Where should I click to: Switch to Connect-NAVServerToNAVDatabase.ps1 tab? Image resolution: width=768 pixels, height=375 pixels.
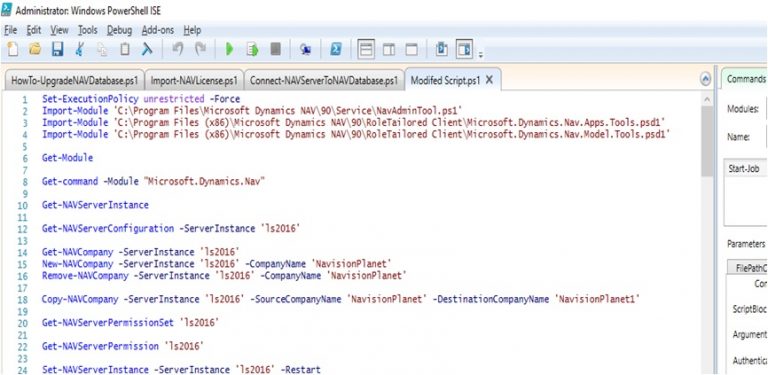pos(324,80)
